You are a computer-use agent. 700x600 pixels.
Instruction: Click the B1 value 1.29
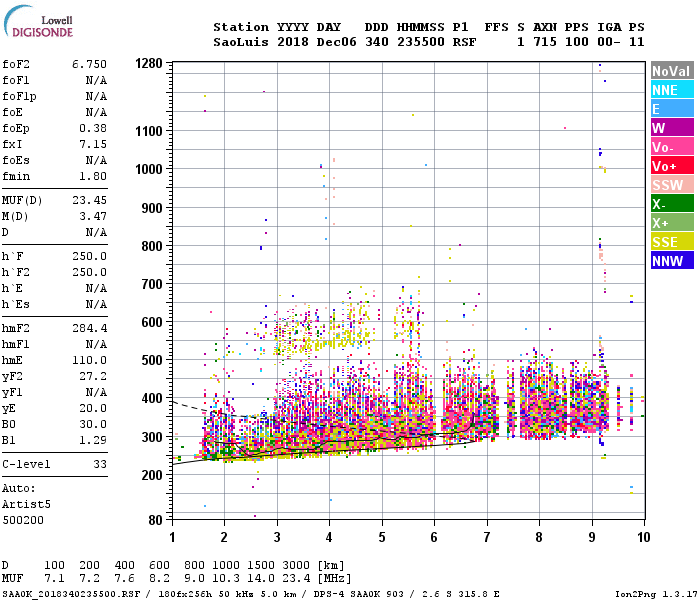93,440
